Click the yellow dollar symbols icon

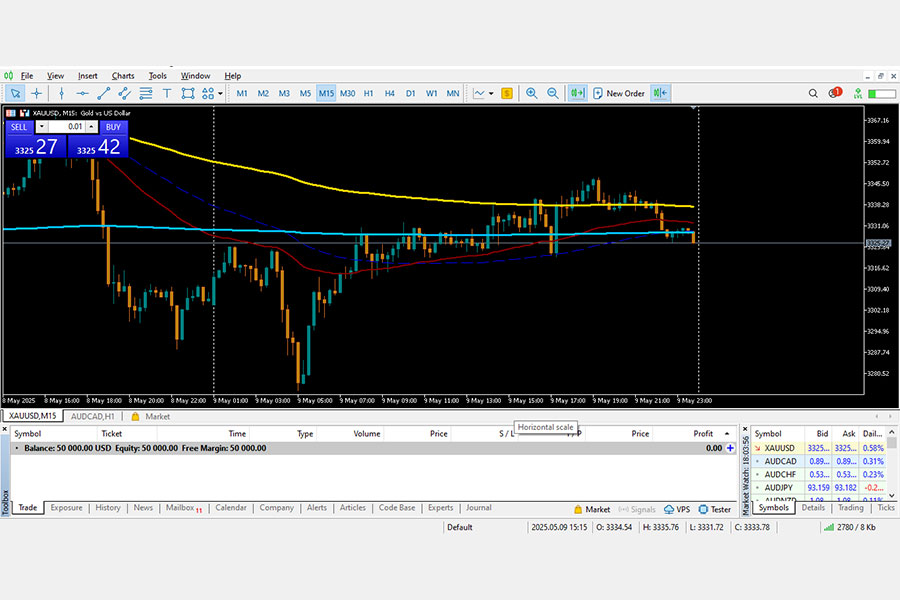(507, 93)
